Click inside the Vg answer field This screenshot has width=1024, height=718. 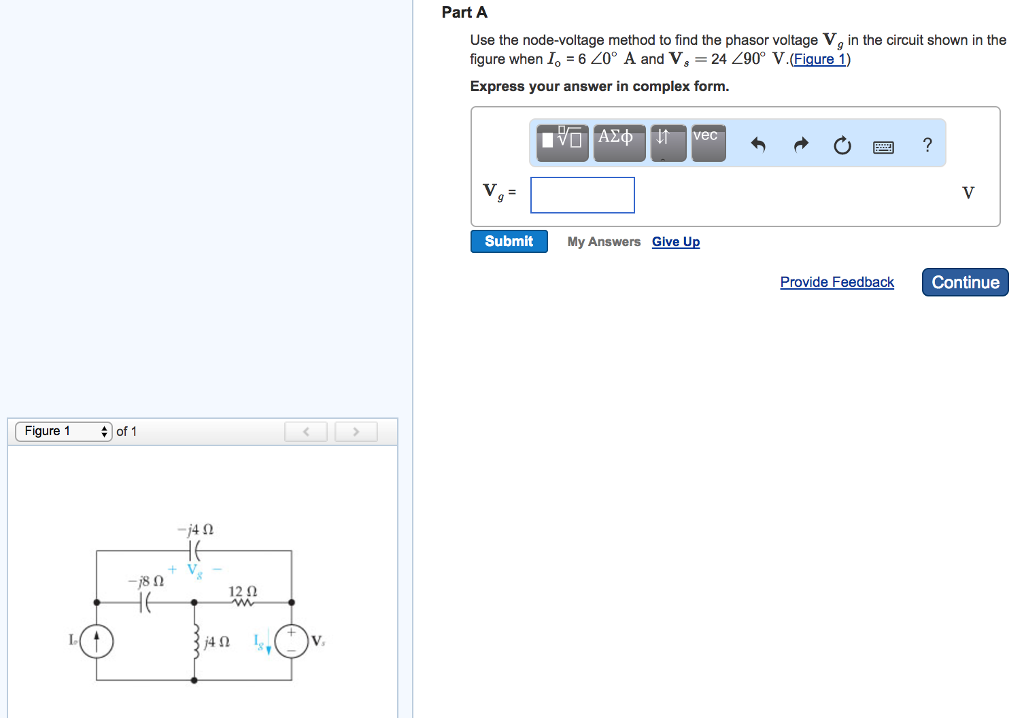582,194
